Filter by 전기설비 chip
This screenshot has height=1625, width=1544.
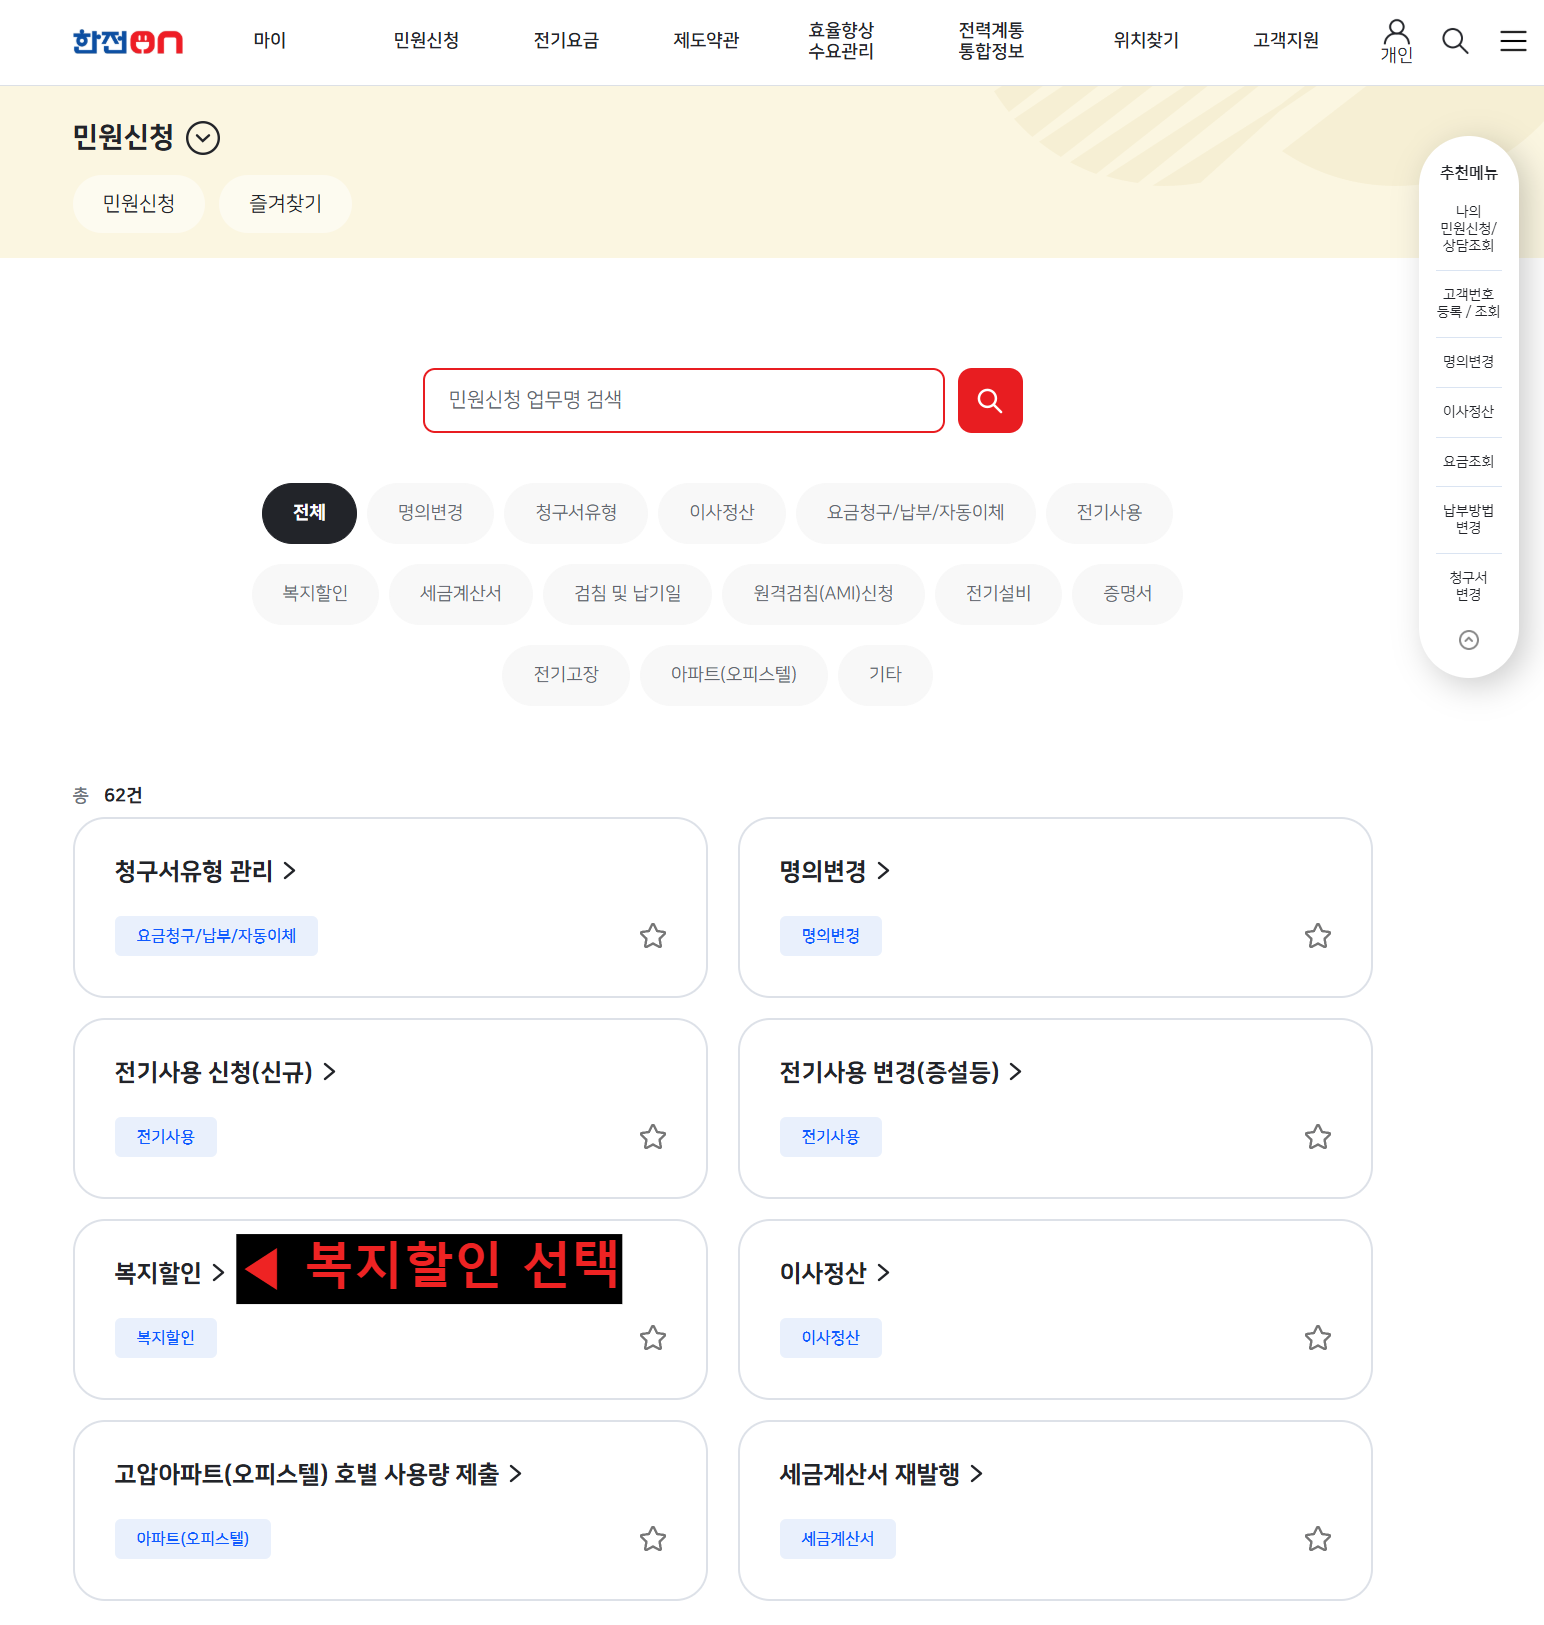click(998, 594)
